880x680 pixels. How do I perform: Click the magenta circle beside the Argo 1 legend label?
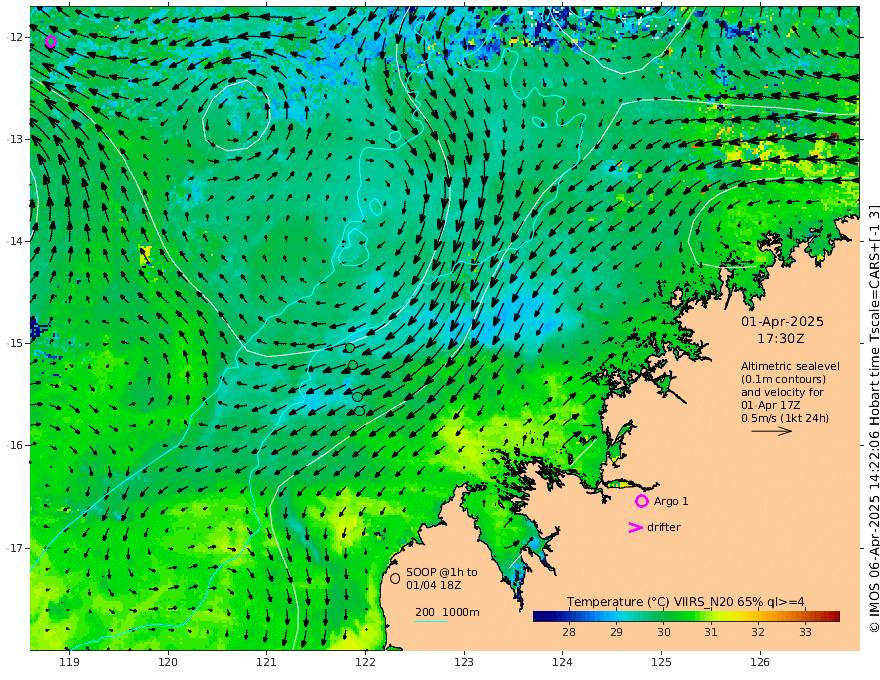click(641, 501)
